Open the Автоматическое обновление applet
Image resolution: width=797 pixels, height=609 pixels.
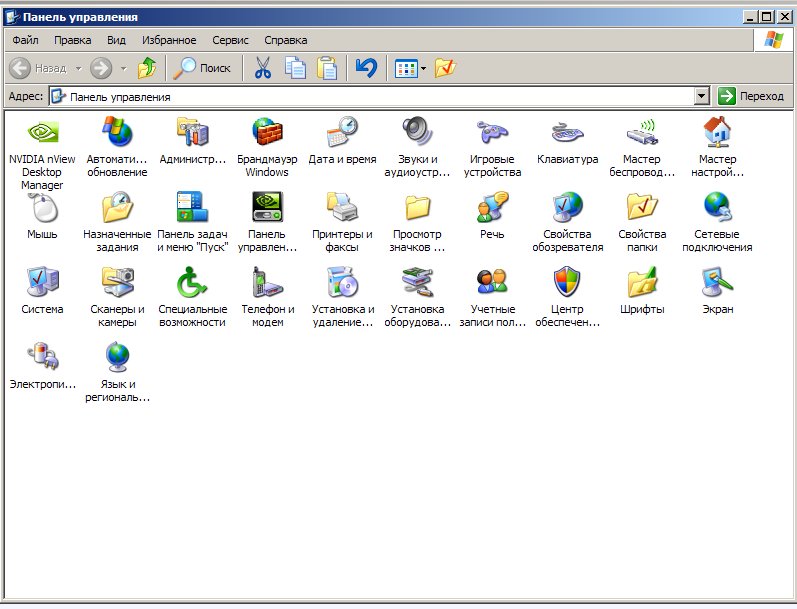coord(117,131)
